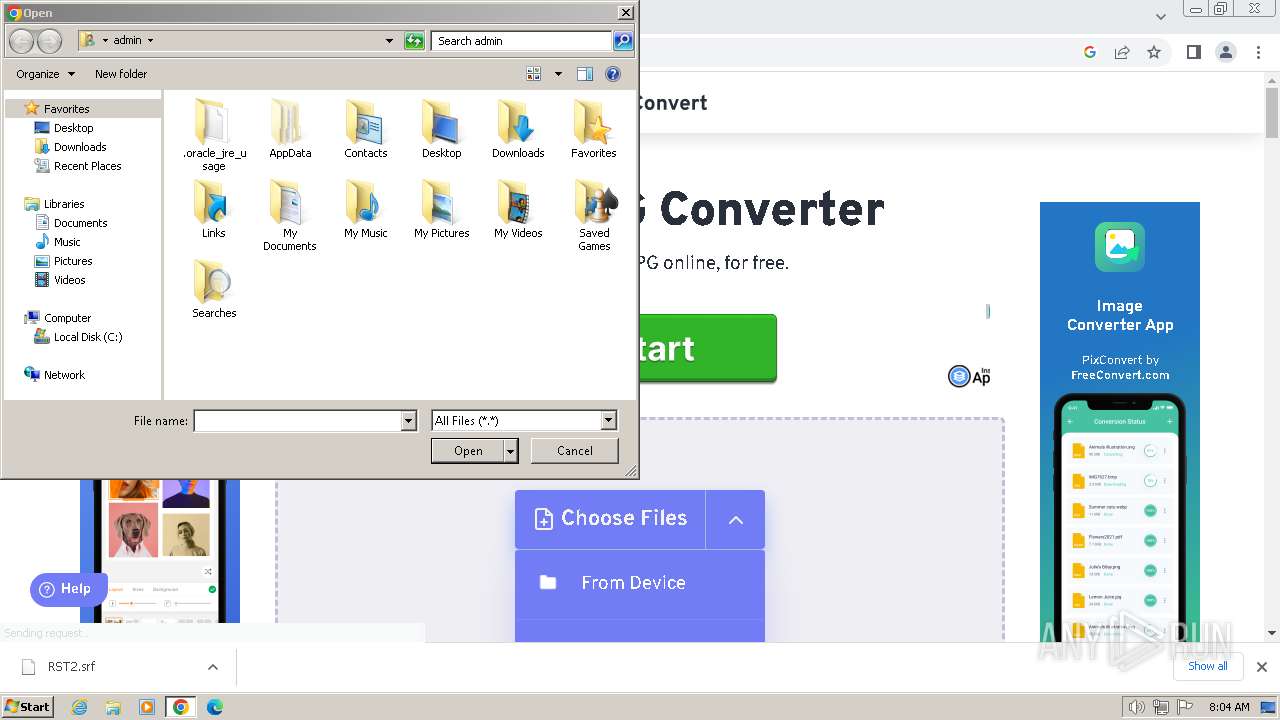Open the Searches folder
The height and width of the screenshot is (720, 1280).
point(214,289)
